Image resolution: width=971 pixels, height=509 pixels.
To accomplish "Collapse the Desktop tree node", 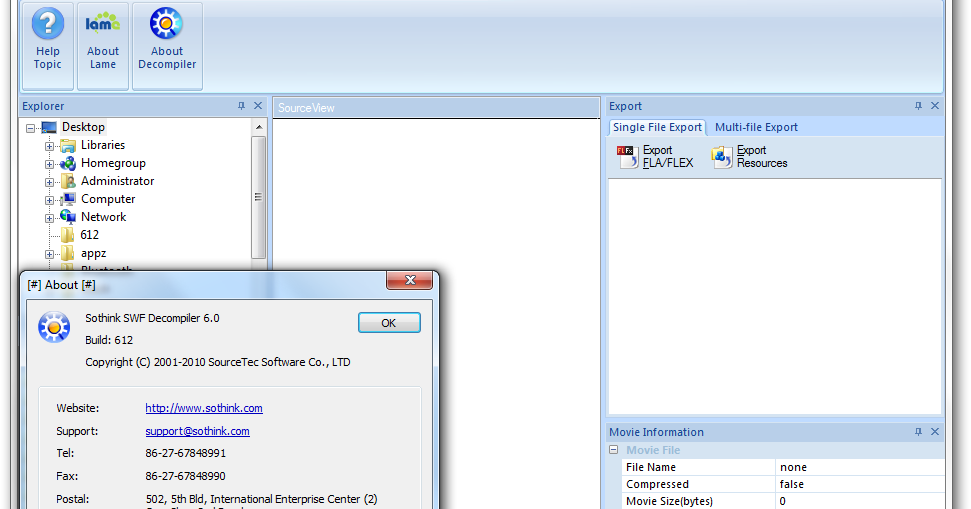I will point(30,128).
